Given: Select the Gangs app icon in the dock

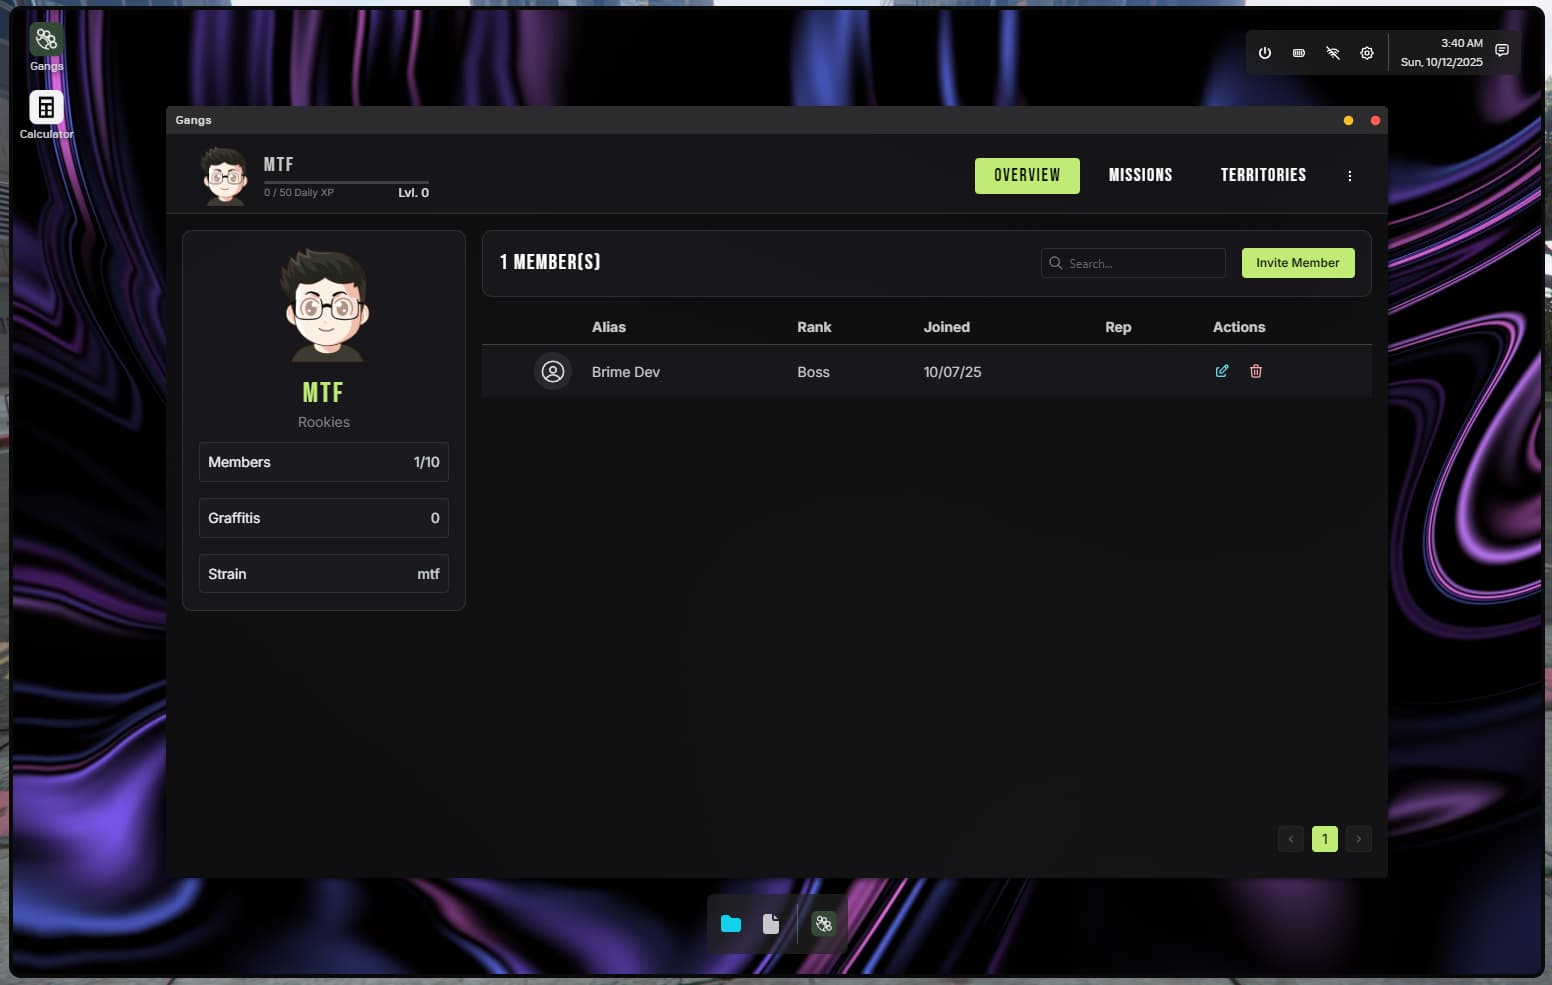Looking at the screenshot, I should [x=823, y=924].
